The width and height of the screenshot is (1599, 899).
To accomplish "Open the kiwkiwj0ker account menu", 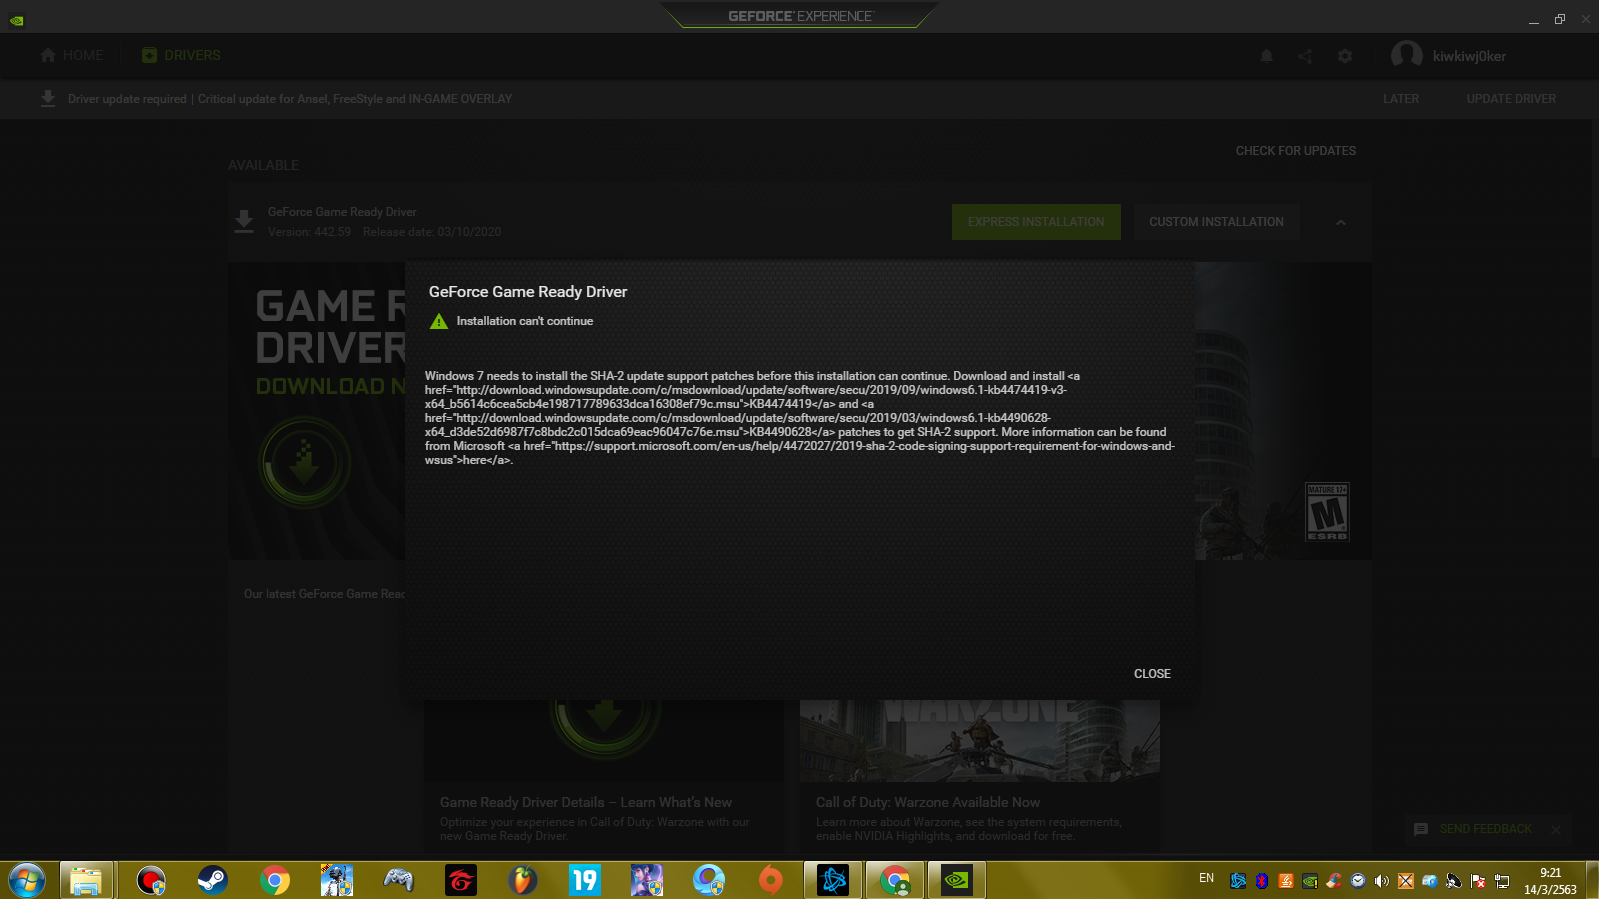I will tap(1469, 57).
